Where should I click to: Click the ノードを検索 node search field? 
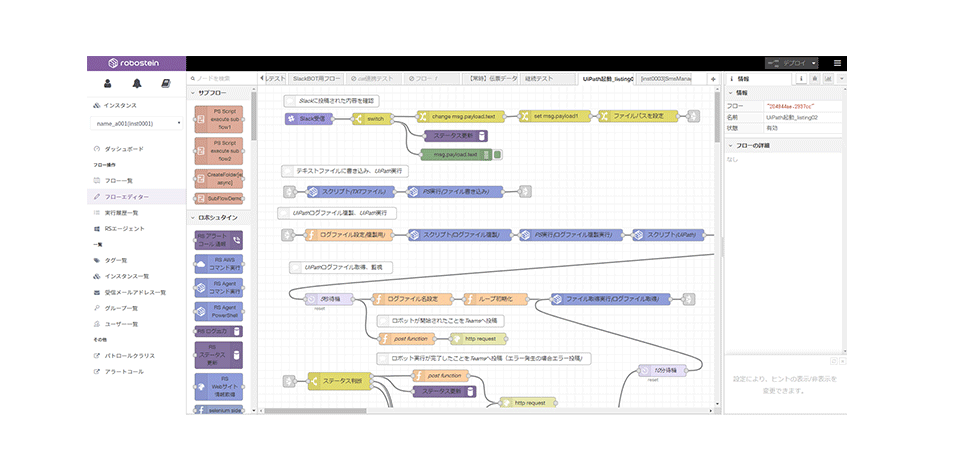pyautogui.click(x=219, y=79)
